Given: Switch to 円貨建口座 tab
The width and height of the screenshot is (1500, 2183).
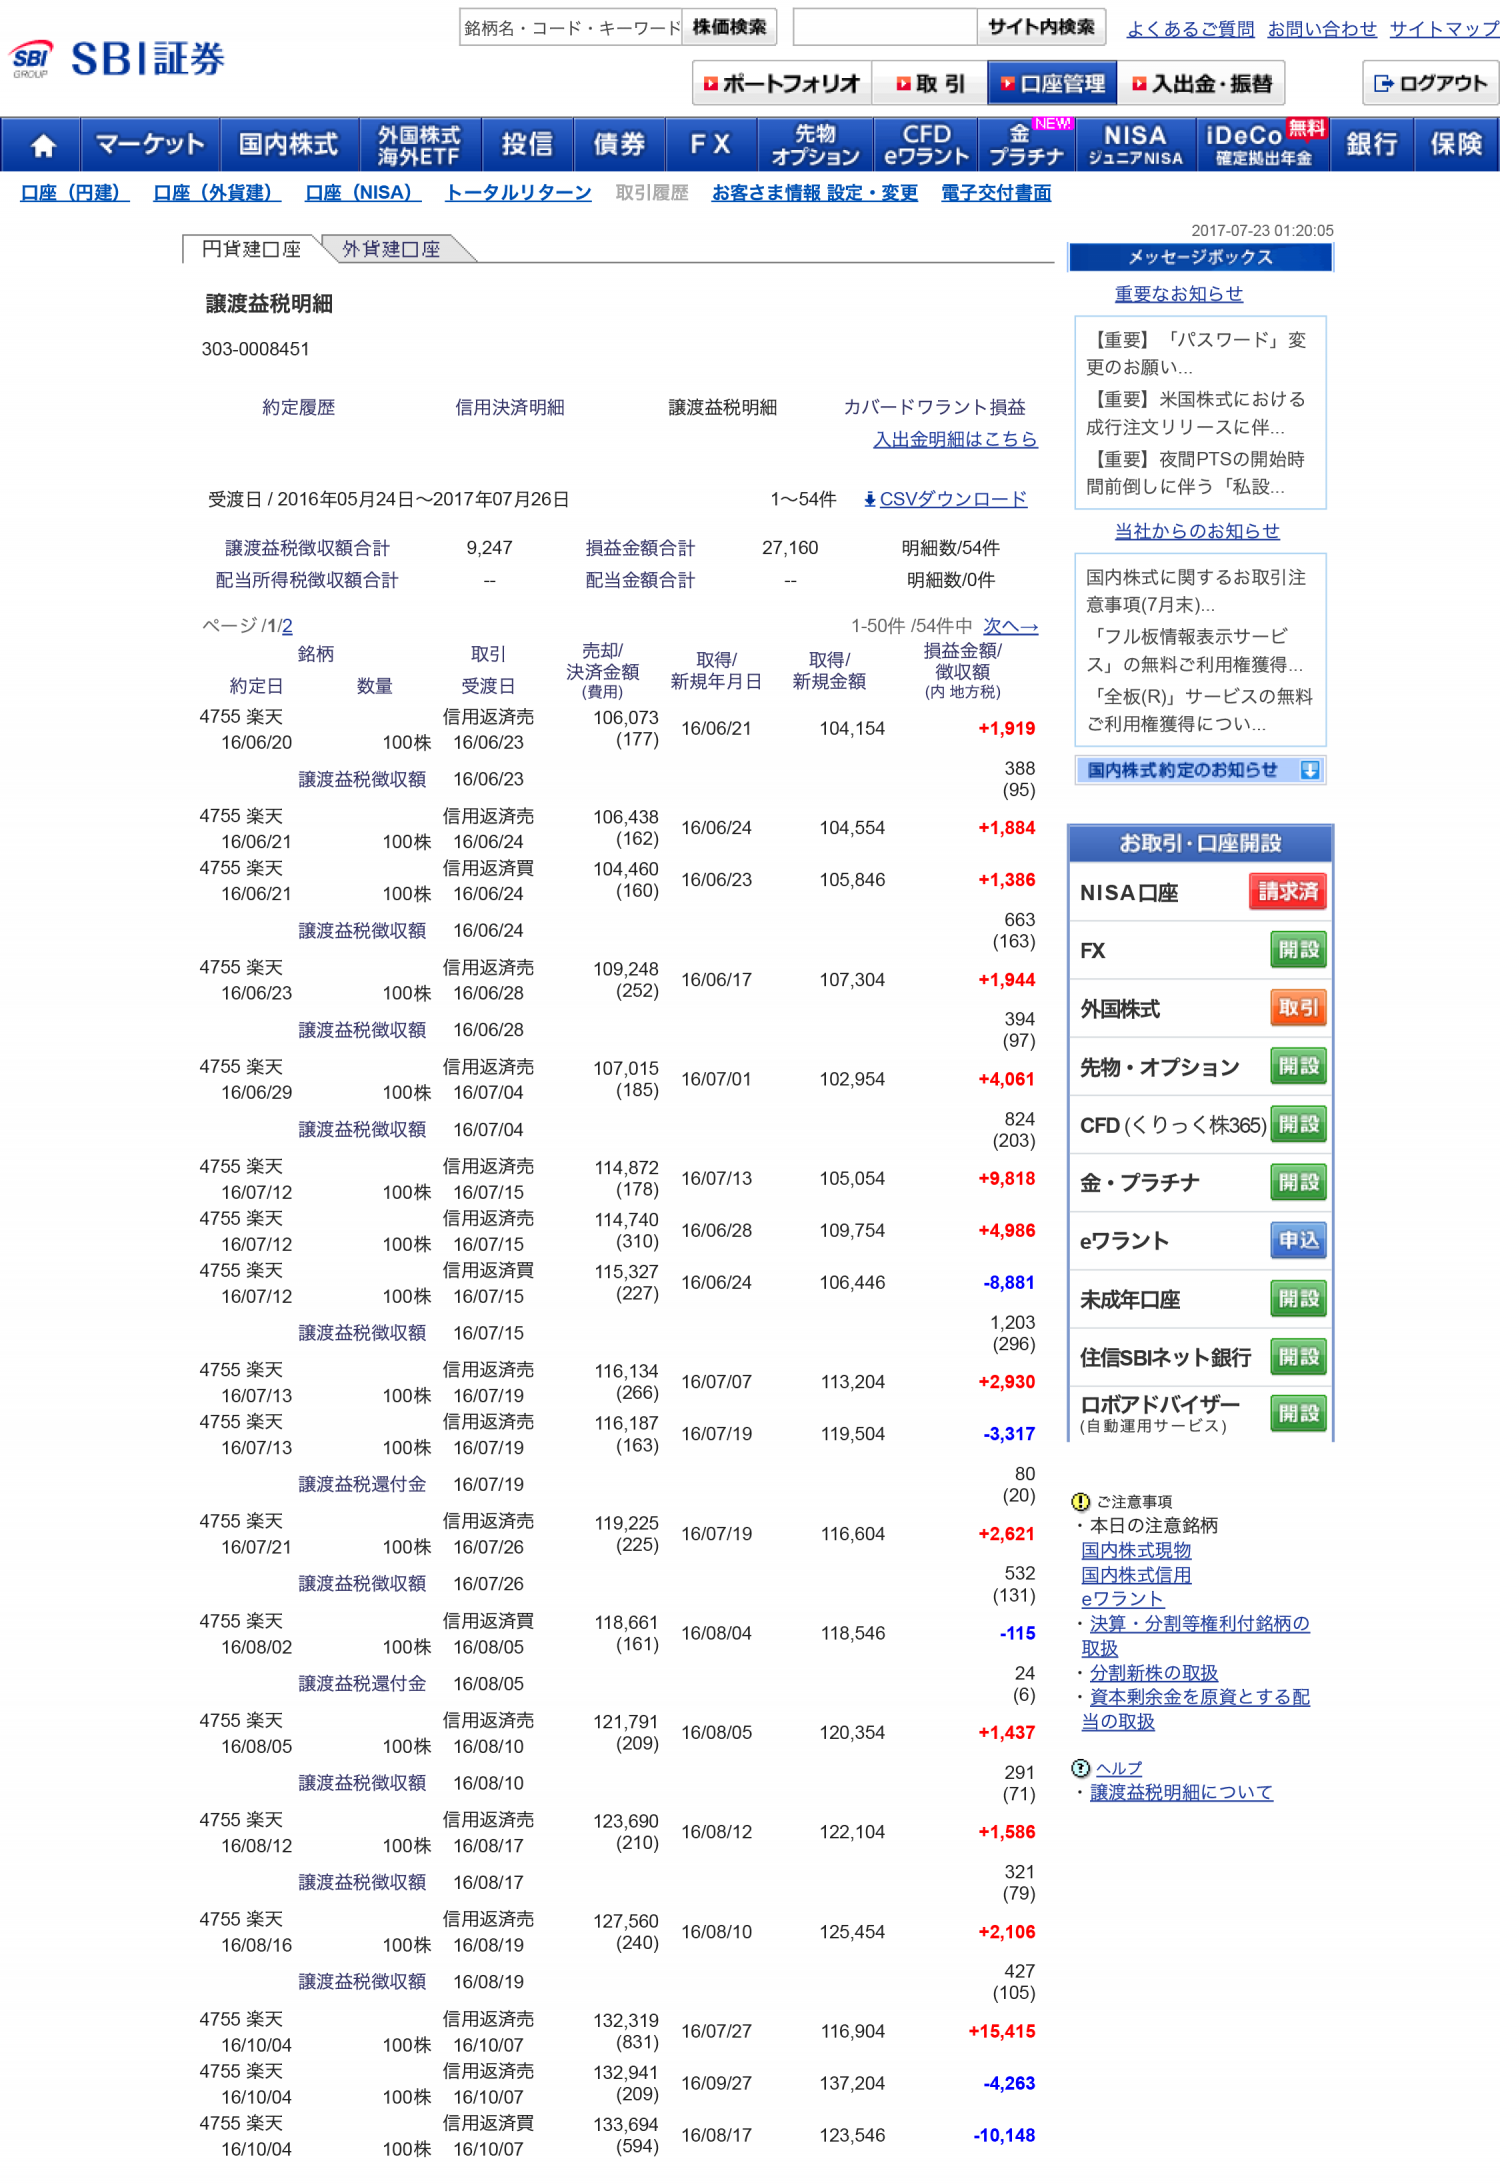Looking at the screenshot, I should pos(251,249).
